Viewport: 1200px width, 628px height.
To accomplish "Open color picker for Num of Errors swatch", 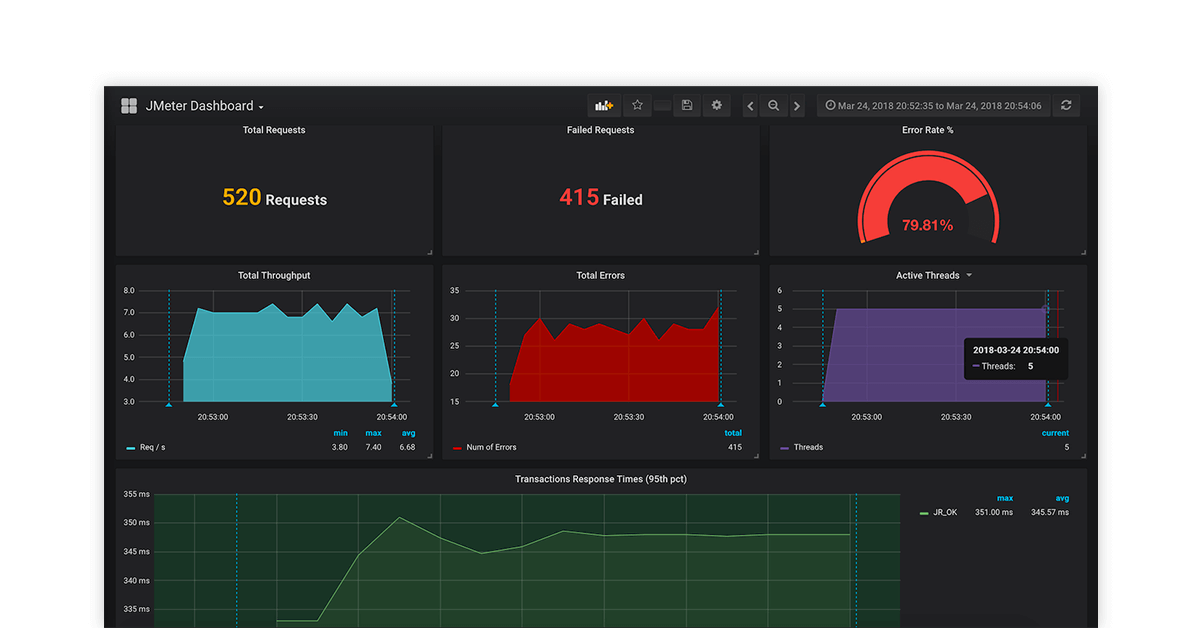I will coord(458,448).
